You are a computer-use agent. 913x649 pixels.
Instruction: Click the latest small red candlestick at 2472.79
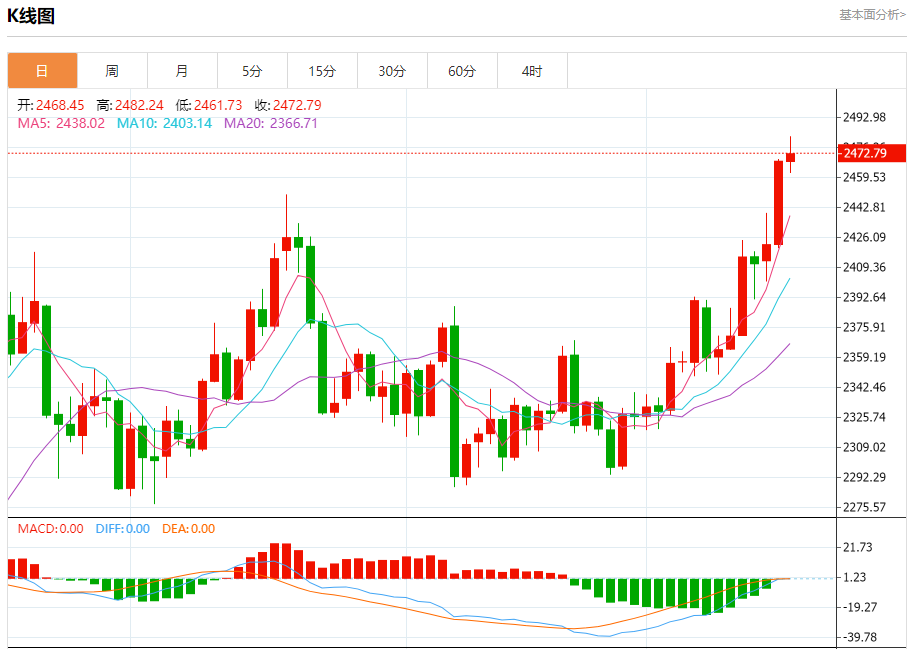coord(791,157)
